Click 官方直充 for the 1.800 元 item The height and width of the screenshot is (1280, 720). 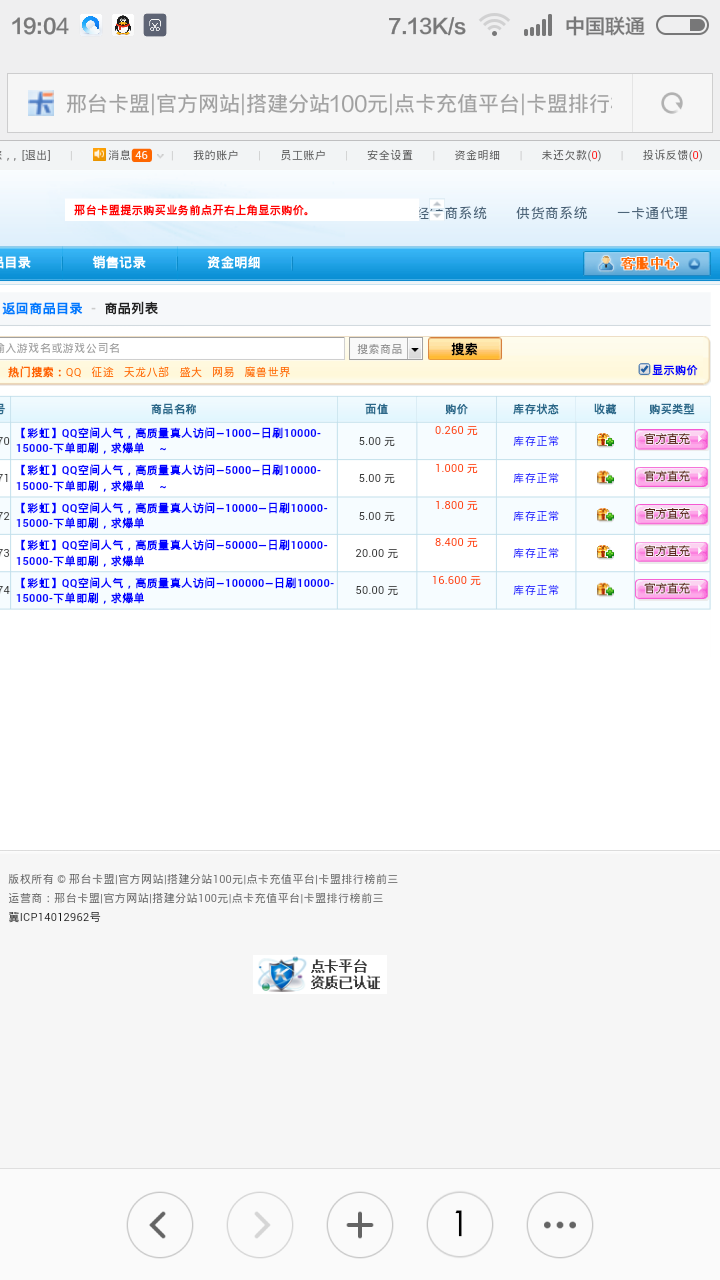pos(671,515)
